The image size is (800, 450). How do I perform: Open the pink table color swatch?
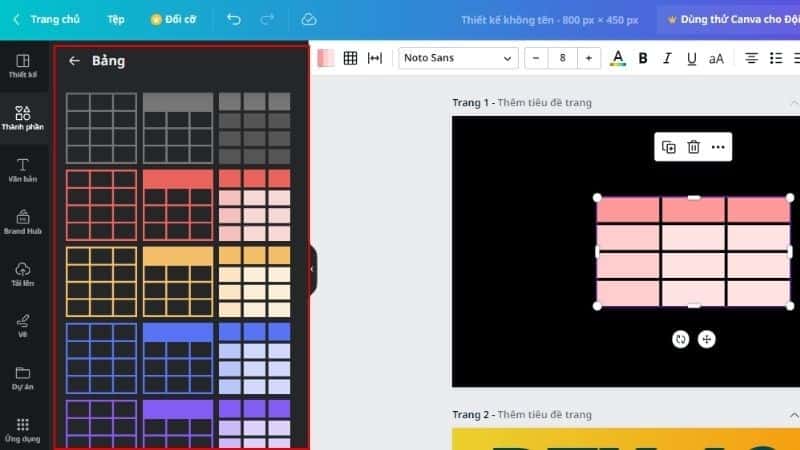[x=326, y=58]
